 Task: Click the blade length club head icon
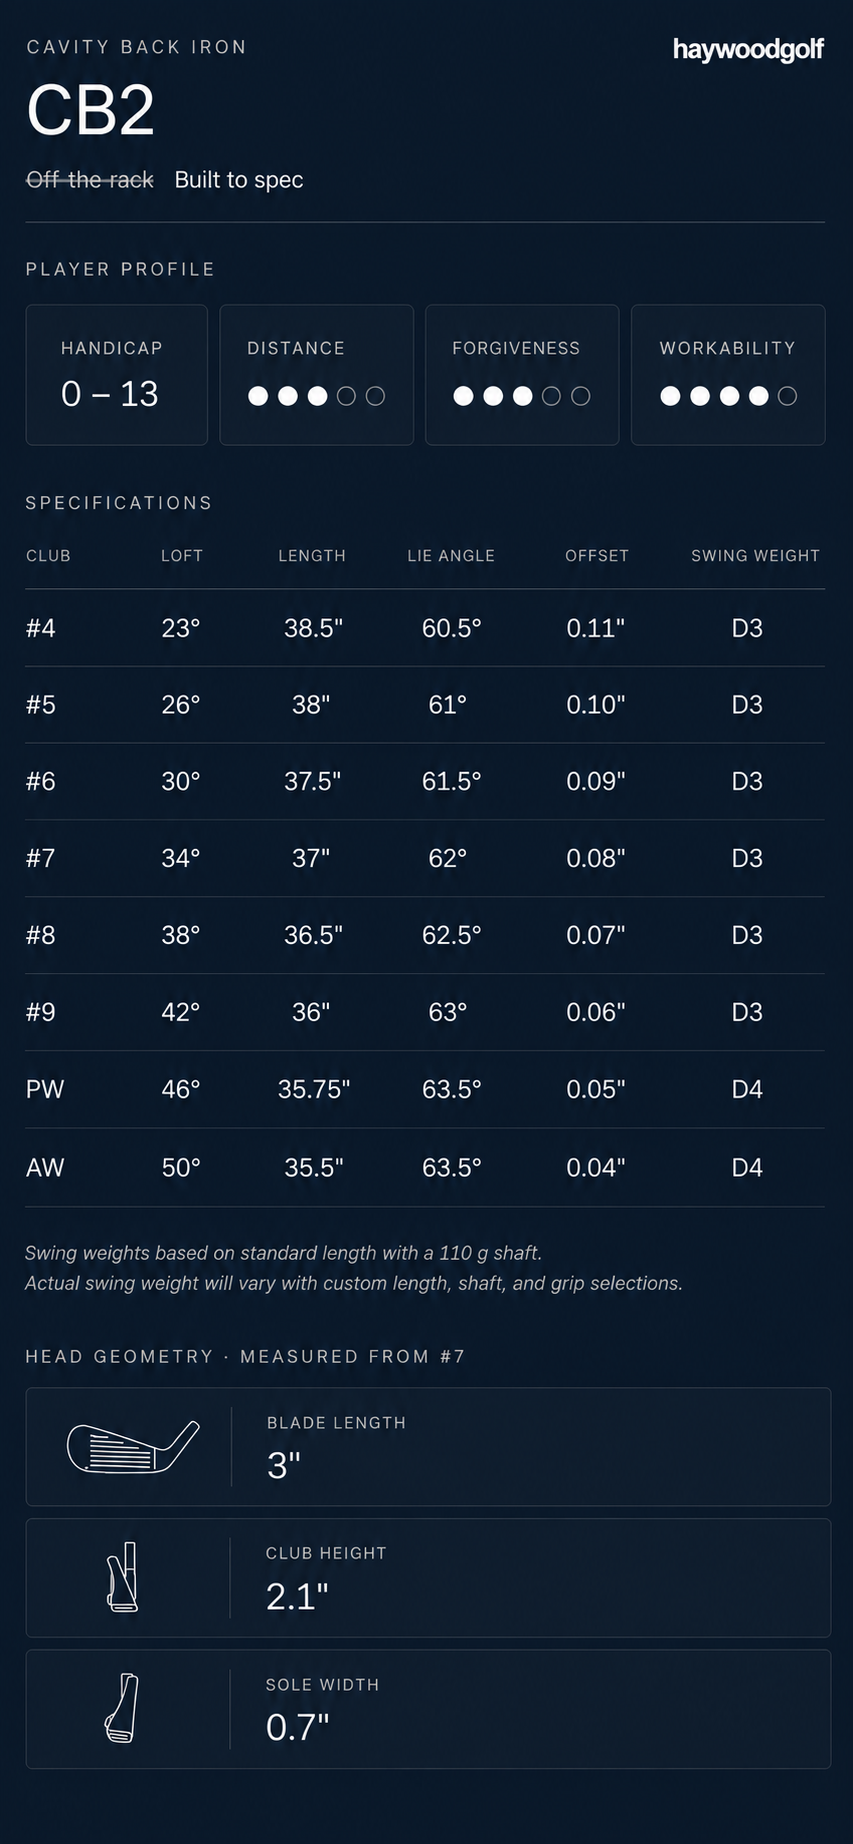coord(133,1447)
